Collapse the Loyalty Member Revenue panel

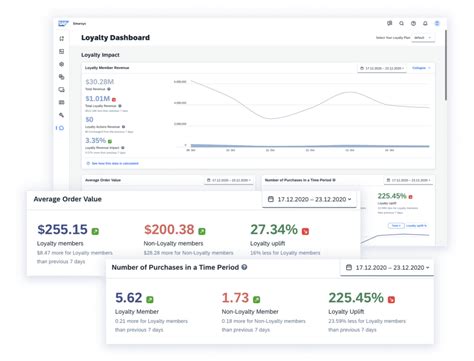421,68
